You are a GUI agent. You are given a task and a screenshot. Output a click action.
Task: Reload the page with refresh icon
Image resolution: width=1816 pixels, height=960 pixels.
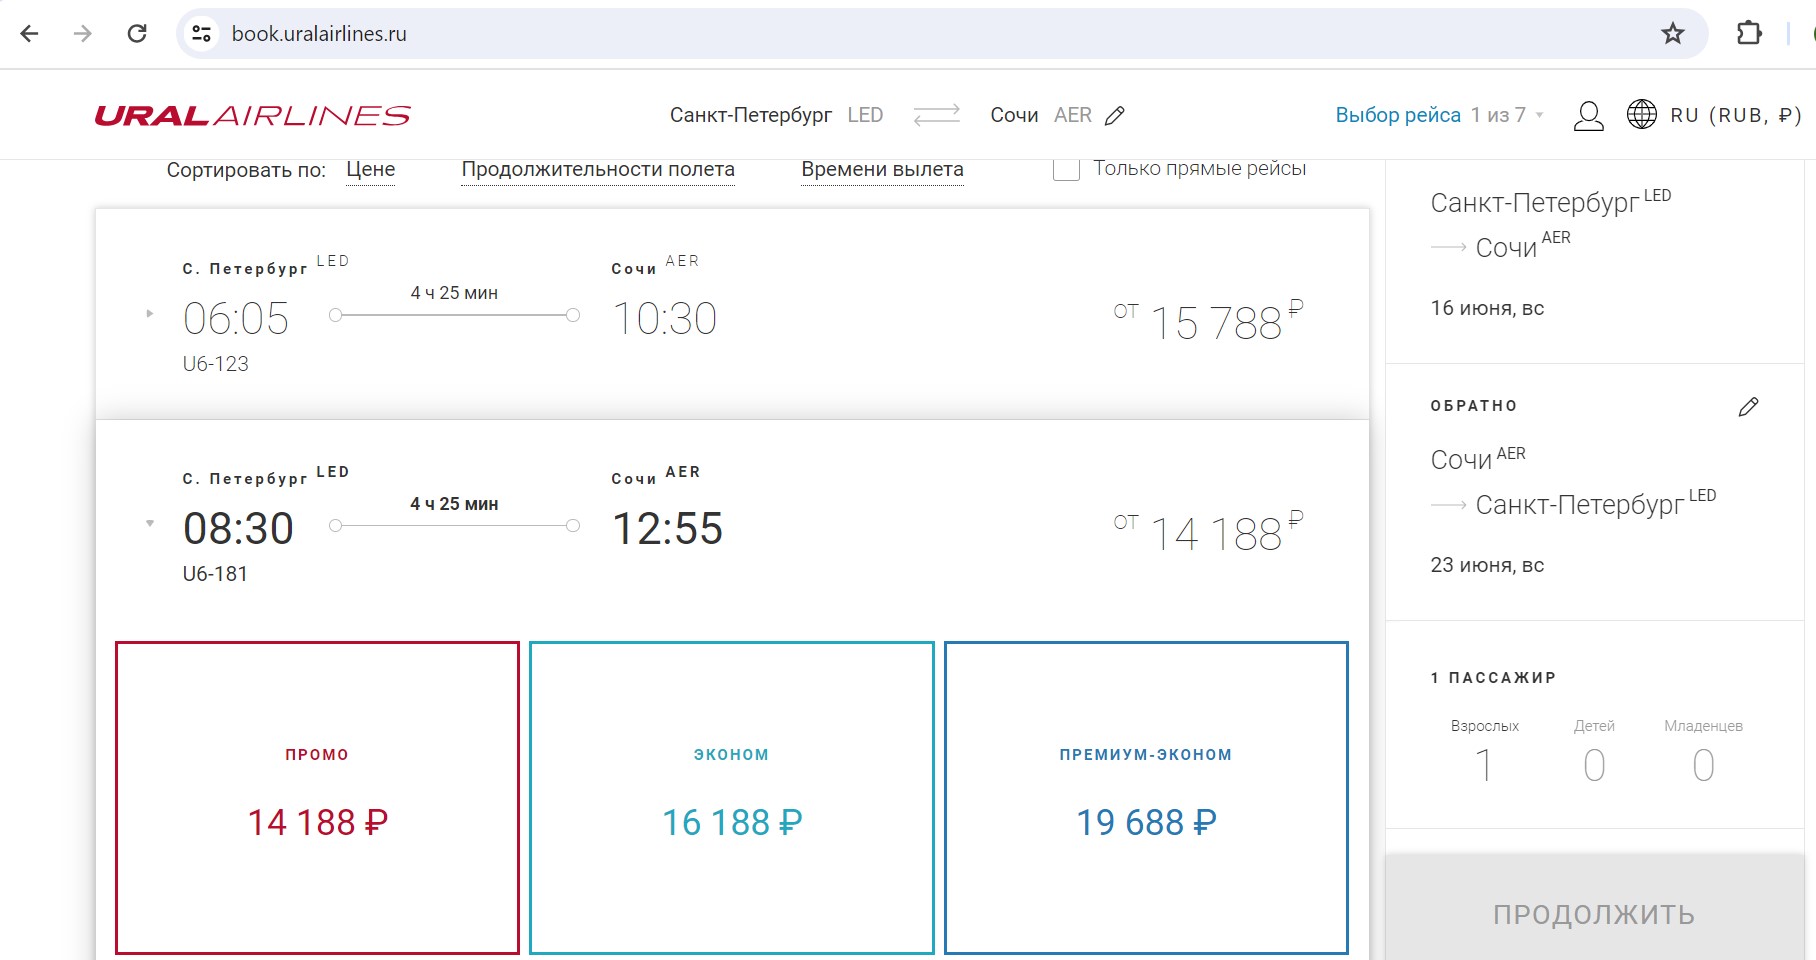[137, 33]
